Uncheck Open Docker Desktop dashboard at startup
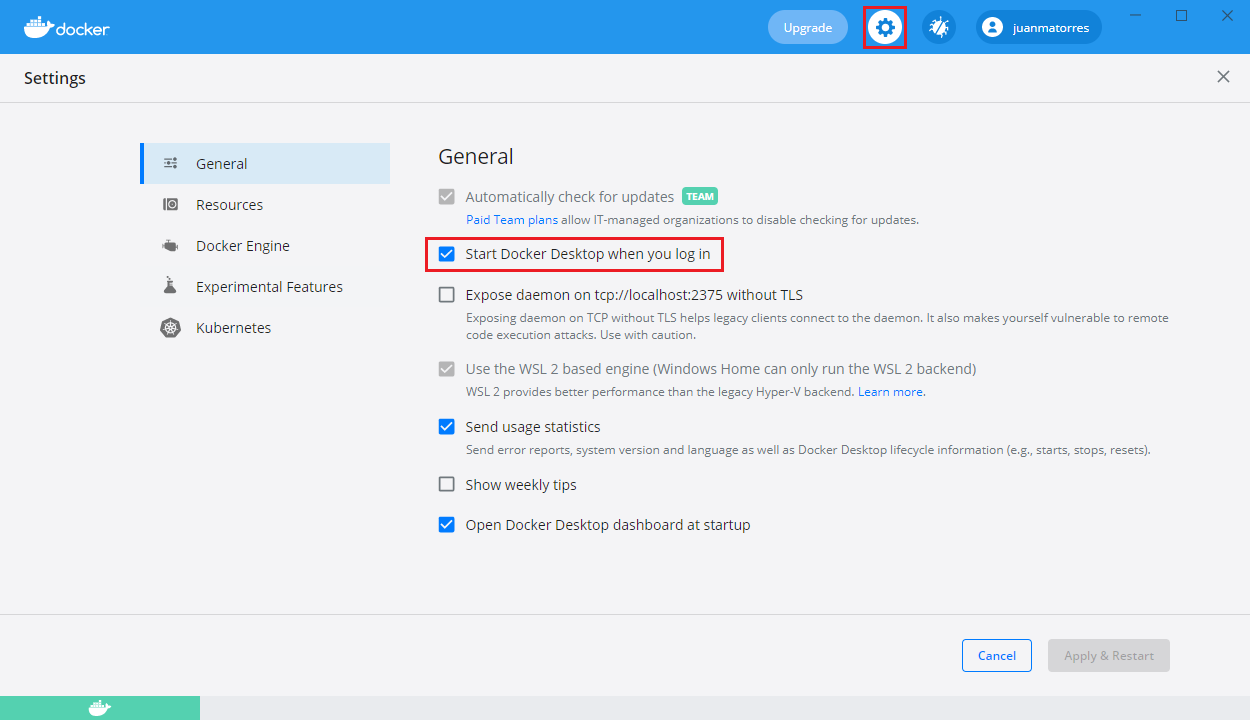Screen dimensions: 1250x720 [x=447, y=525]
